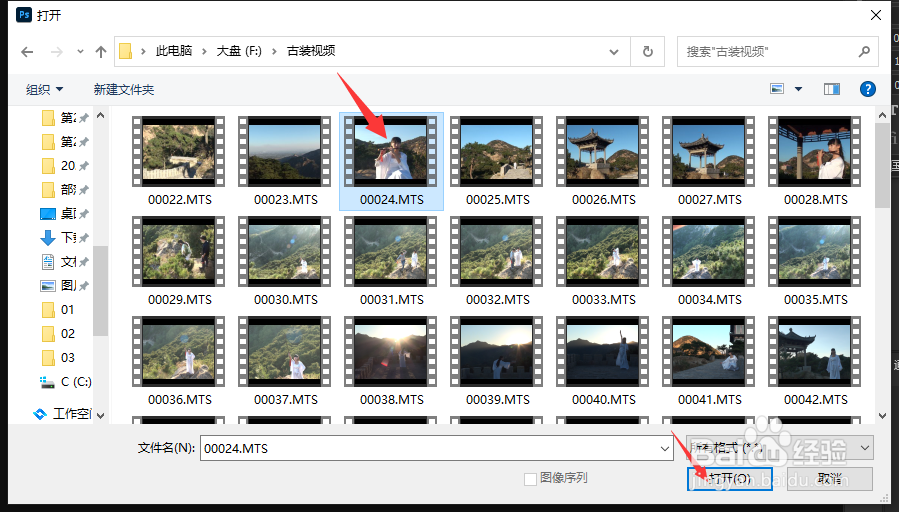This screenshot has height=512, width=899.
Task: Expand the address bar history dropdown
Action: click(614, 52)
